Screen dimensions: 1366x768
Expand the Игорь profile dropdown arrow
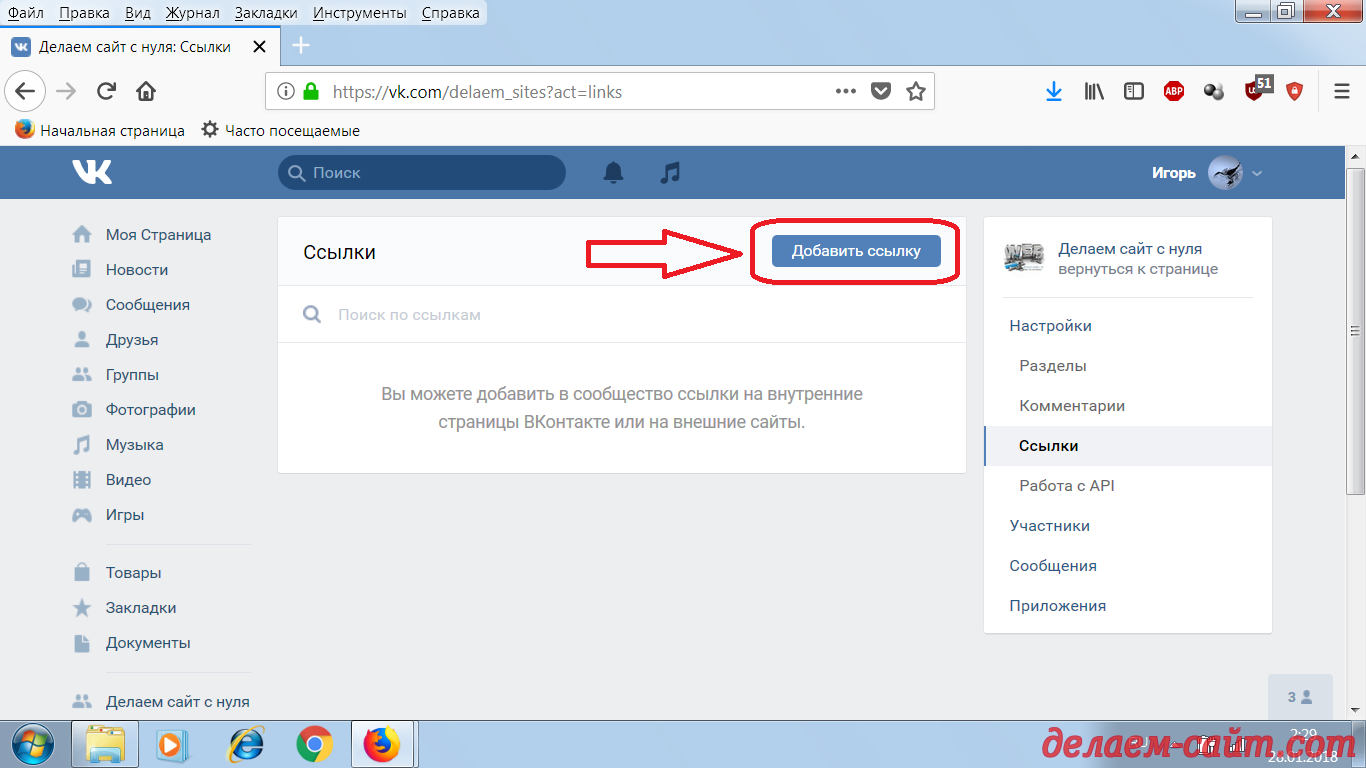click(x=1257, y=173)
